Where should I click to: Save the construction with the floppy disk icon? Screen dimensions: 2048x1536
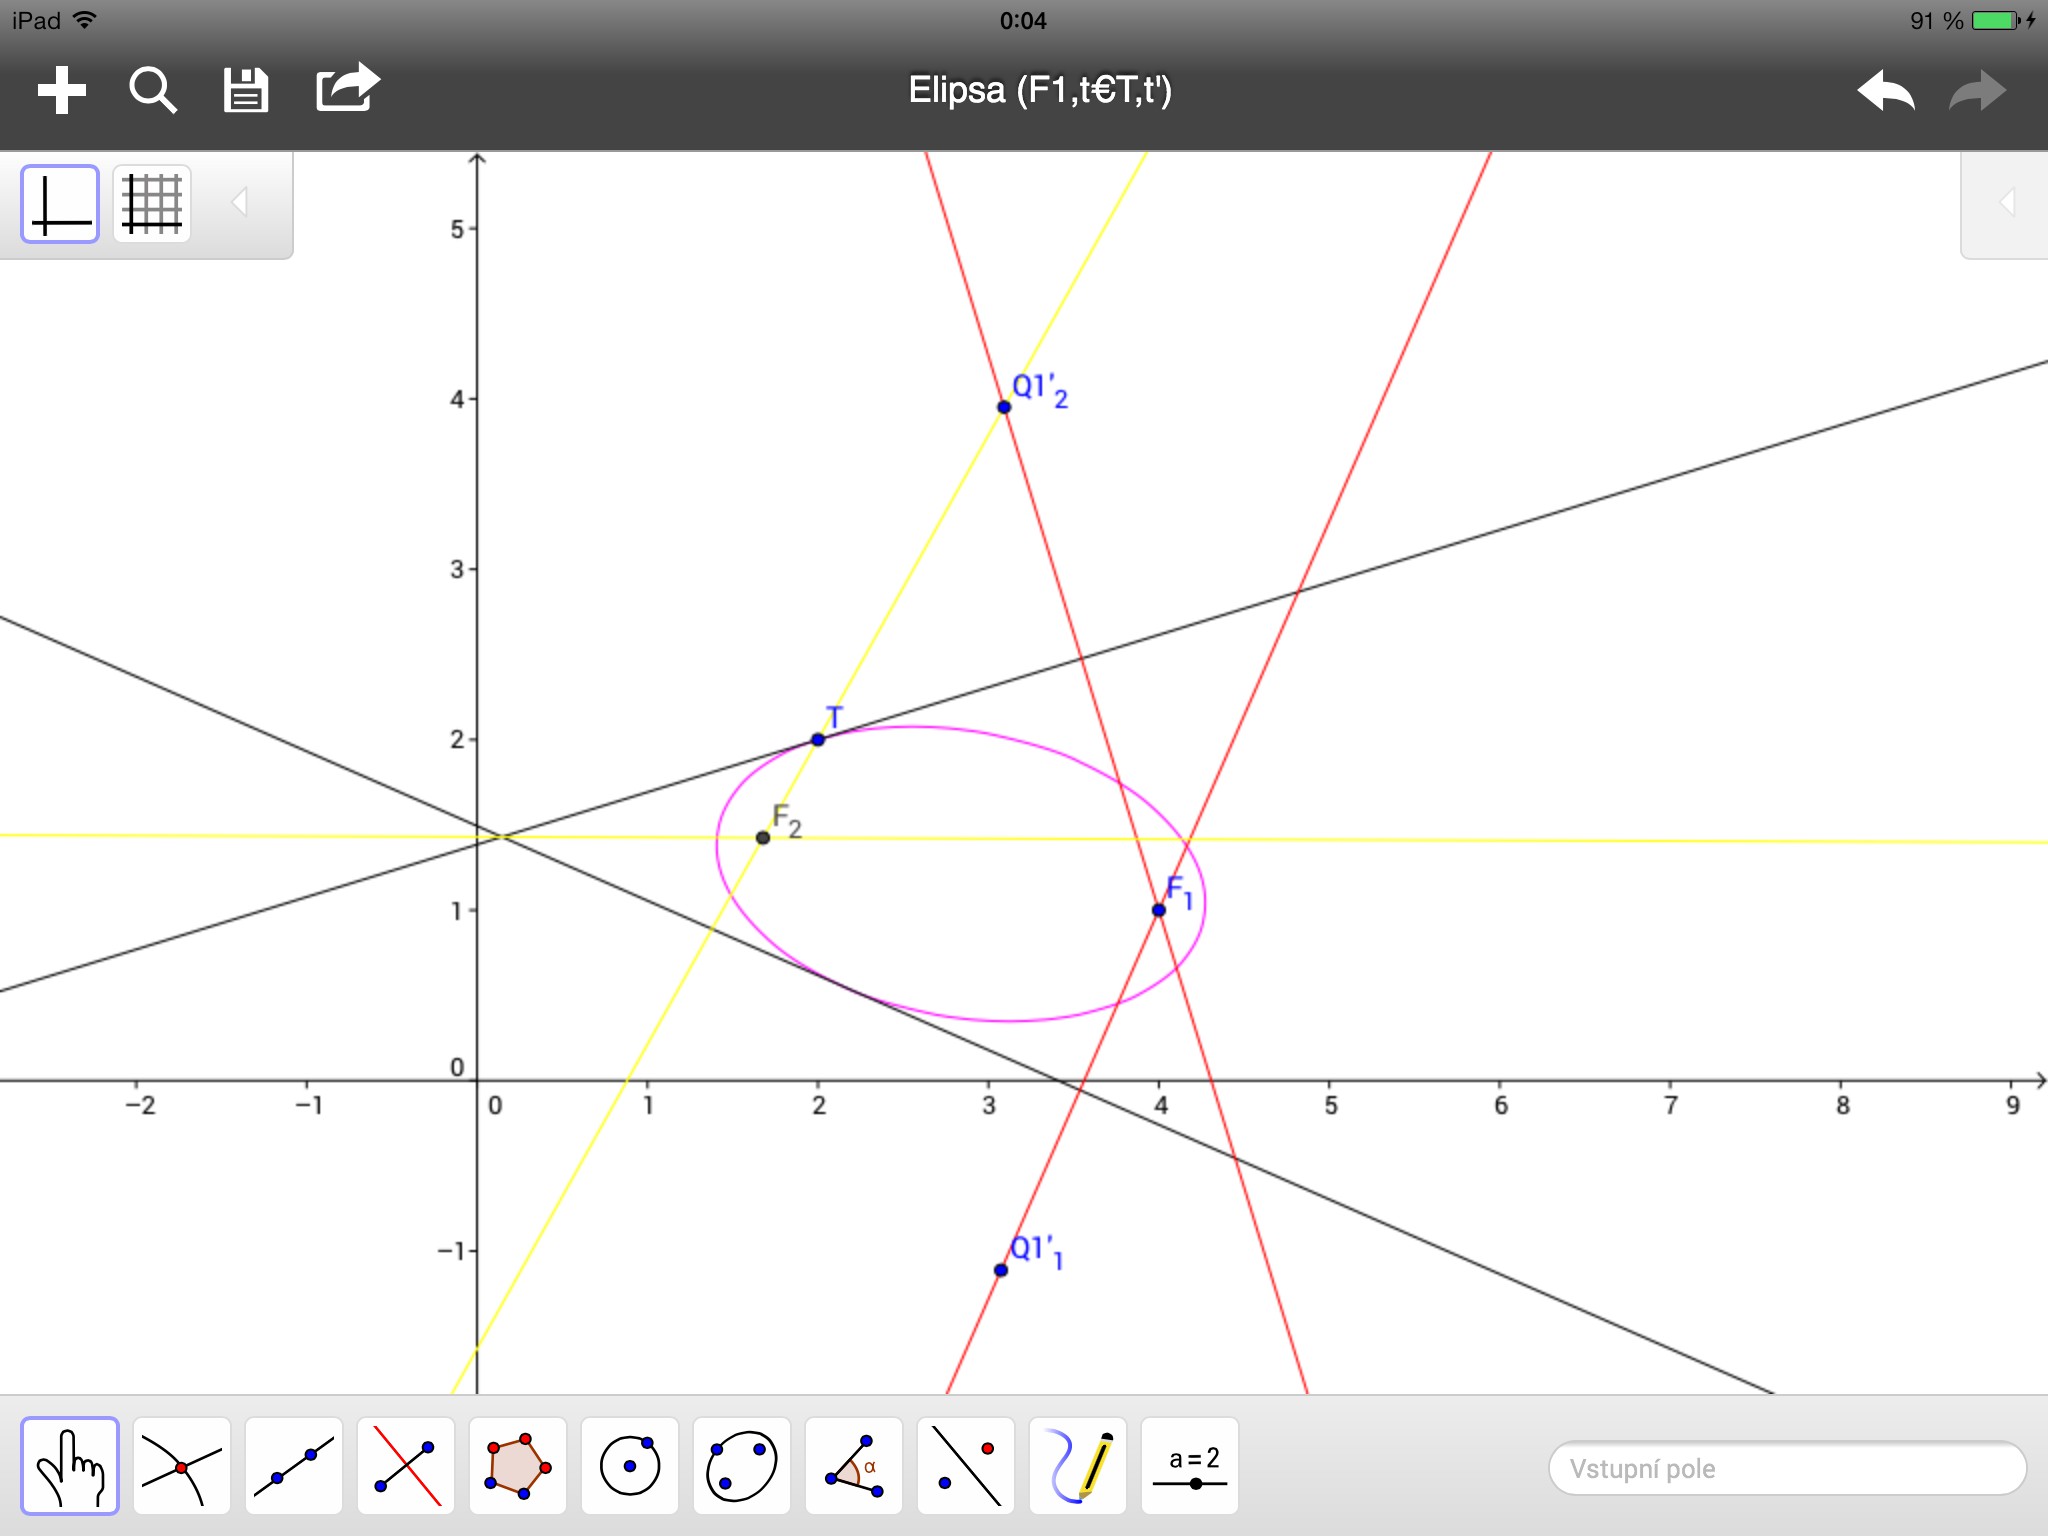point(245,90)
